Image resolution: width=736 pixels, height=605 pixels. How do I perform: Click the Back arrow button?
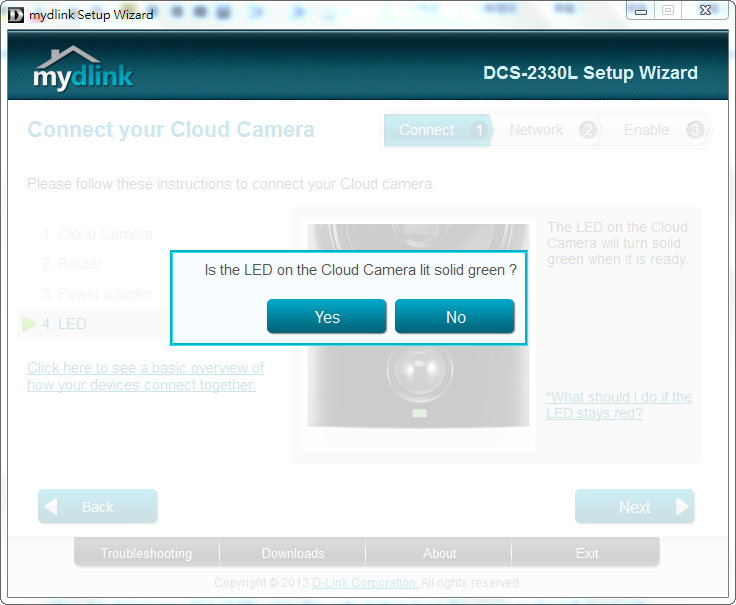[97, 507]
